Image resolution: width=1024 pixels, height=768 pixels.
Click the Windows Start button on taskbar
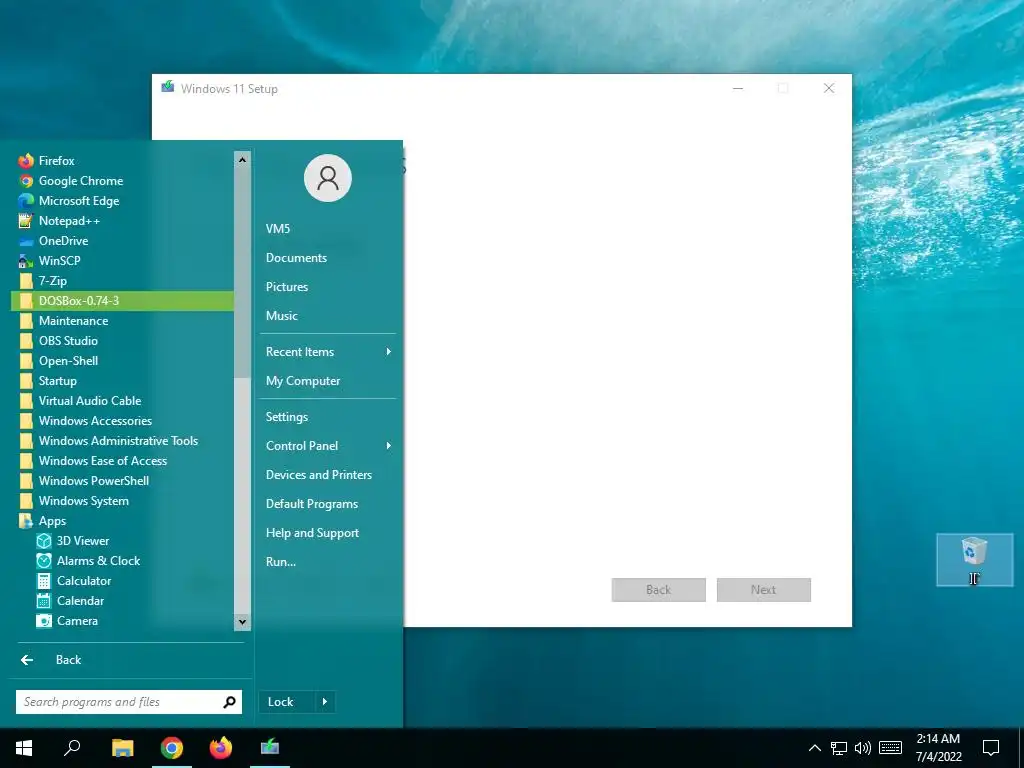(24, 748)
